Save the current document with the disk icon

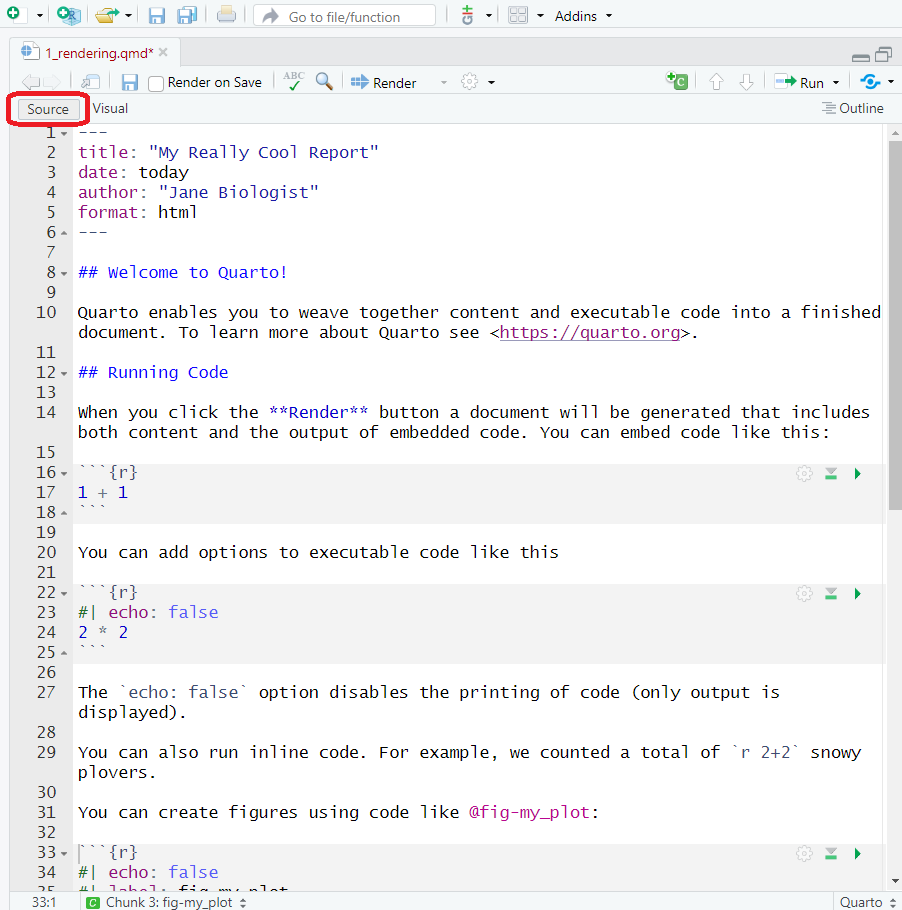click(x=129, y=81)
